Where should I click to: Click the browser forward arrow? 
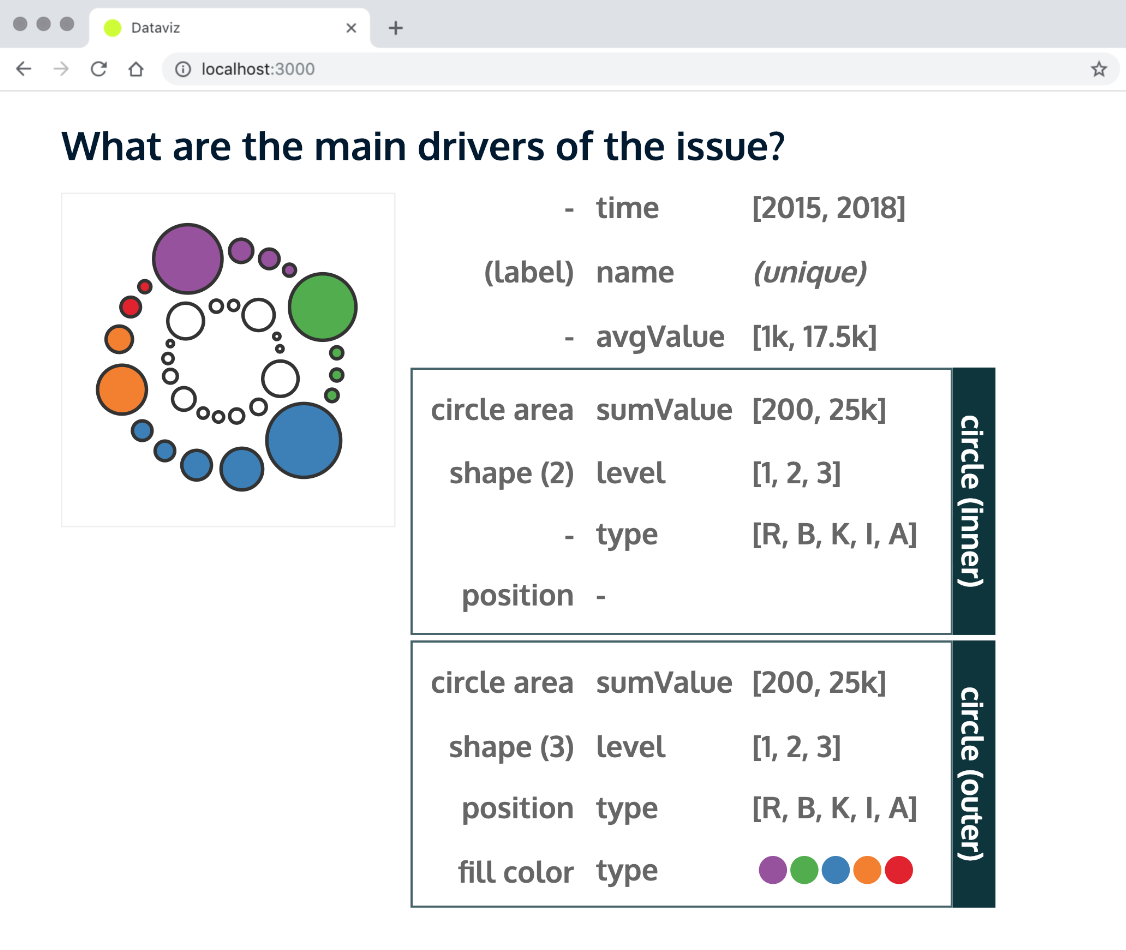(x=61, y=69)
